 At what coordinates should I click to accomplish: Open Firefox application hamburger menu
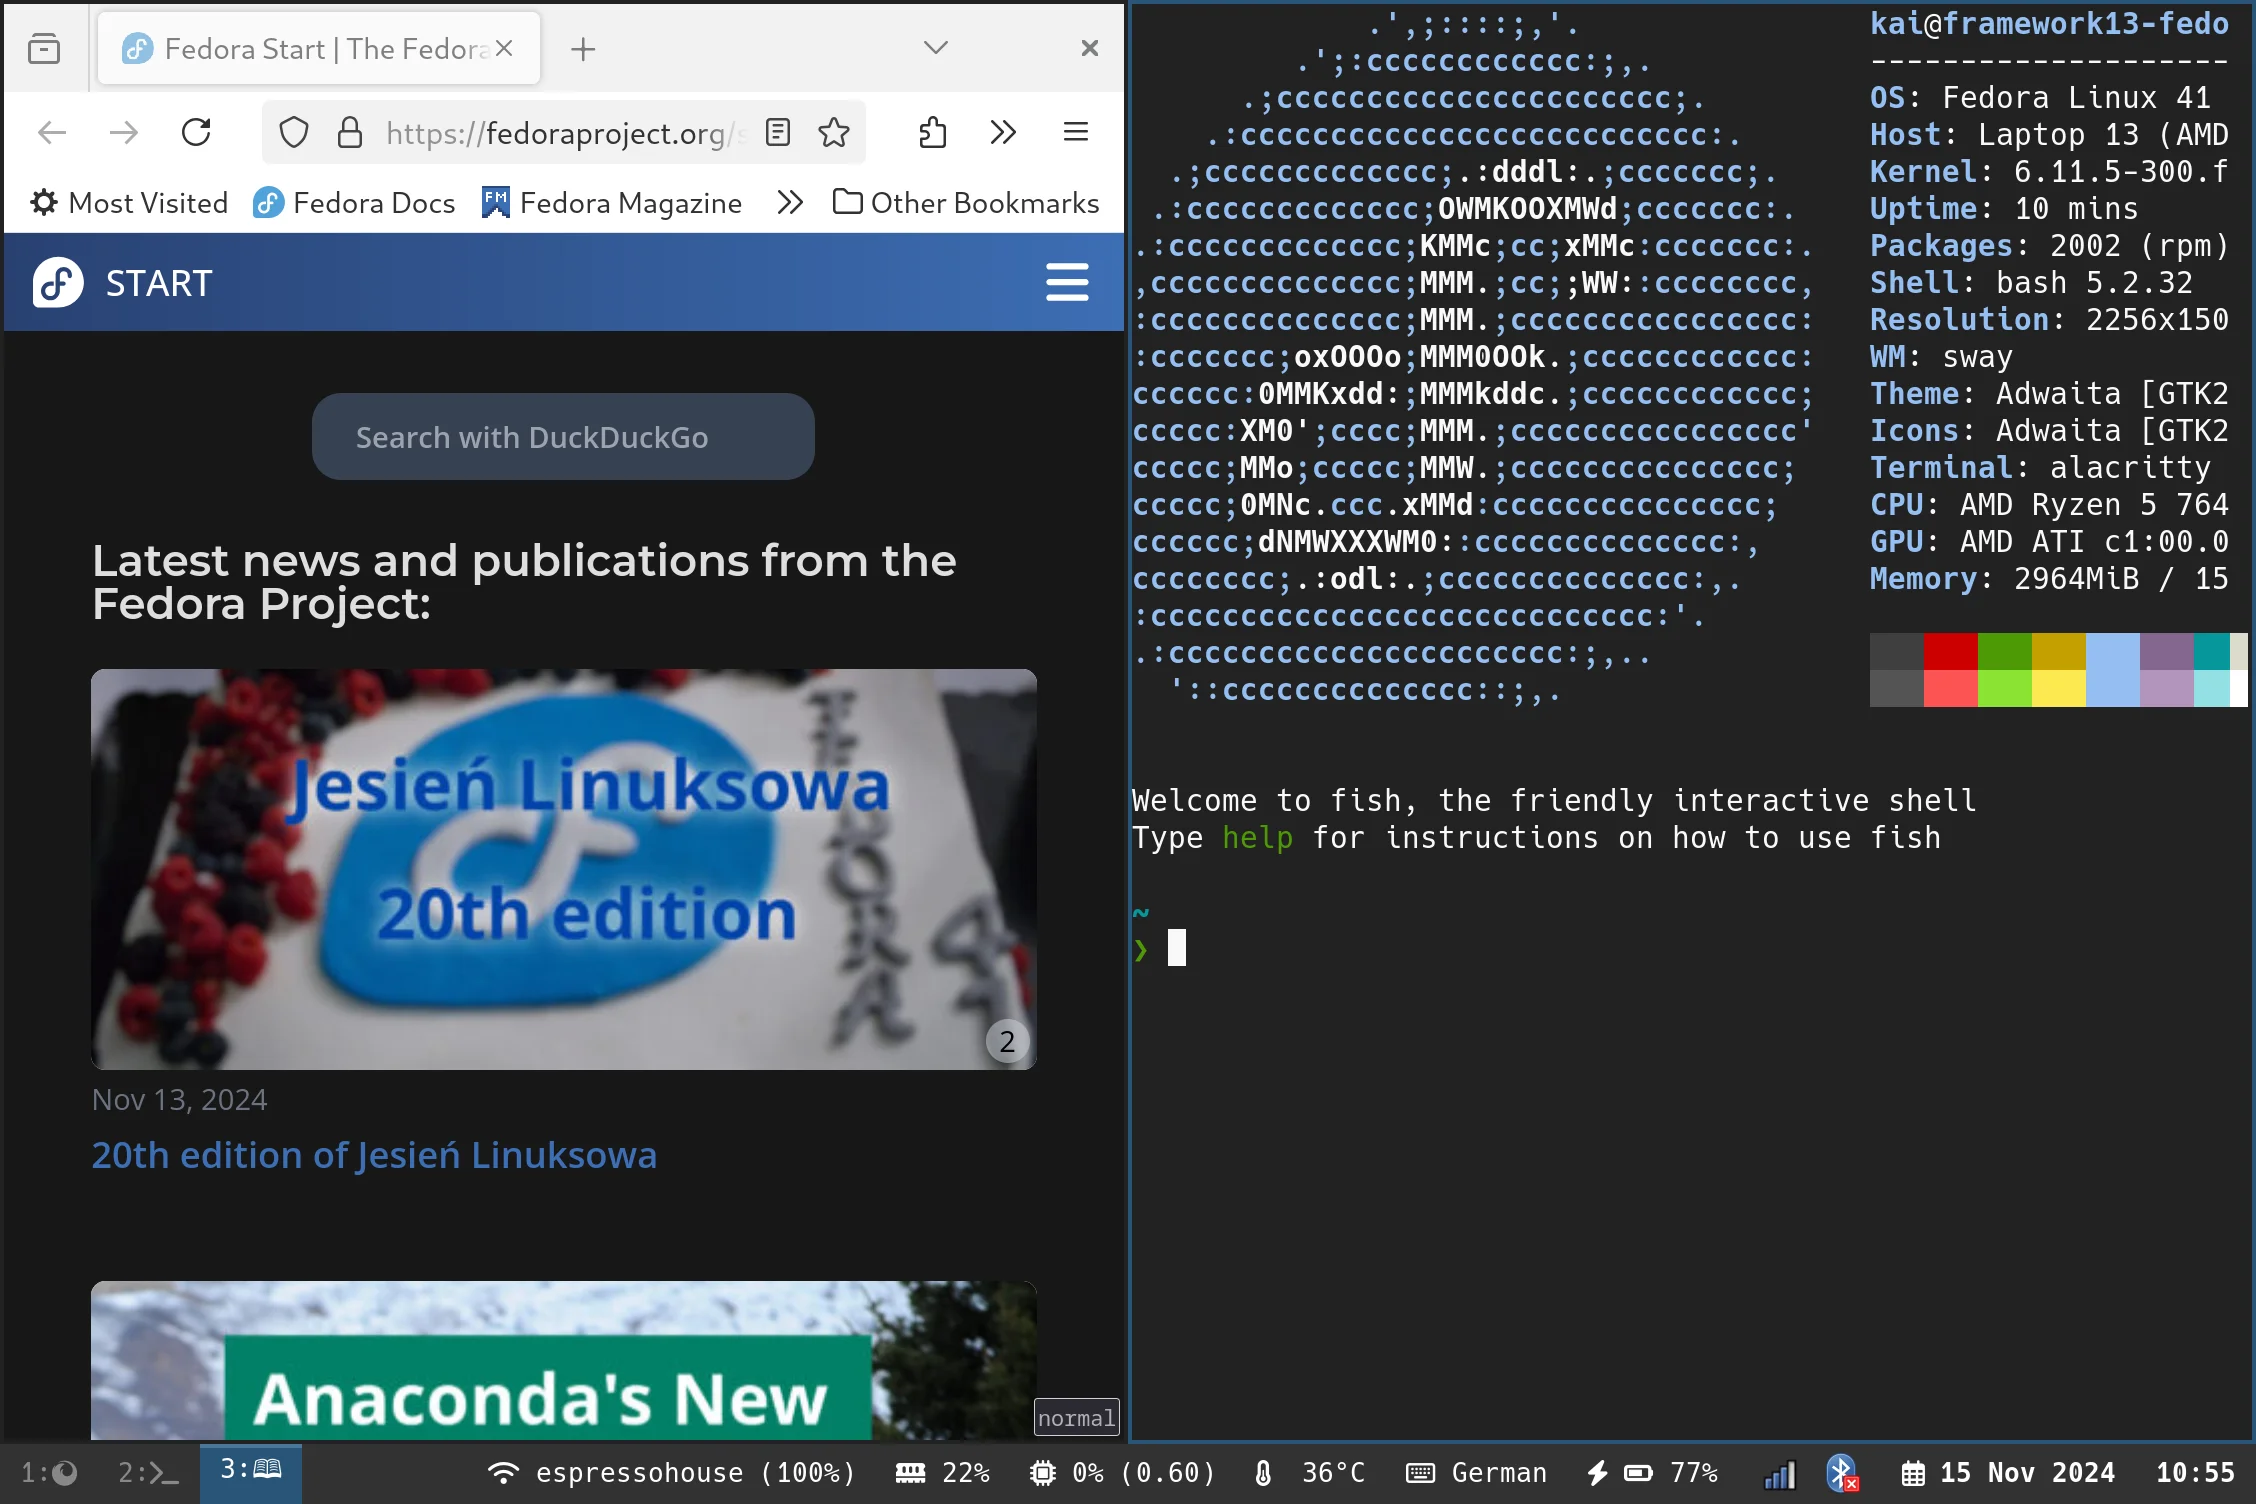[x=1076, y=132]
